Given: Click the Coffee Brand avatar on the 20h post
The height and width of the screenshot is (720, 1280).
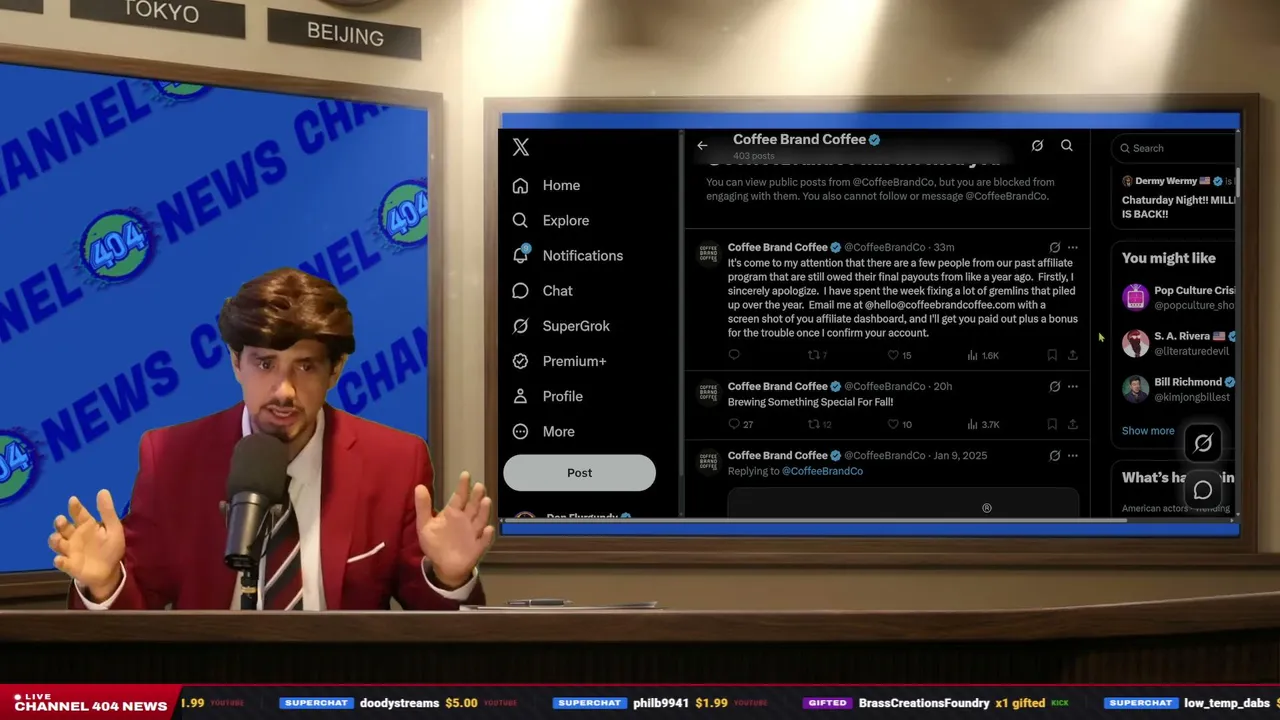Looking at the screenshot, I should pyautogui.click(x=708, y=392).
